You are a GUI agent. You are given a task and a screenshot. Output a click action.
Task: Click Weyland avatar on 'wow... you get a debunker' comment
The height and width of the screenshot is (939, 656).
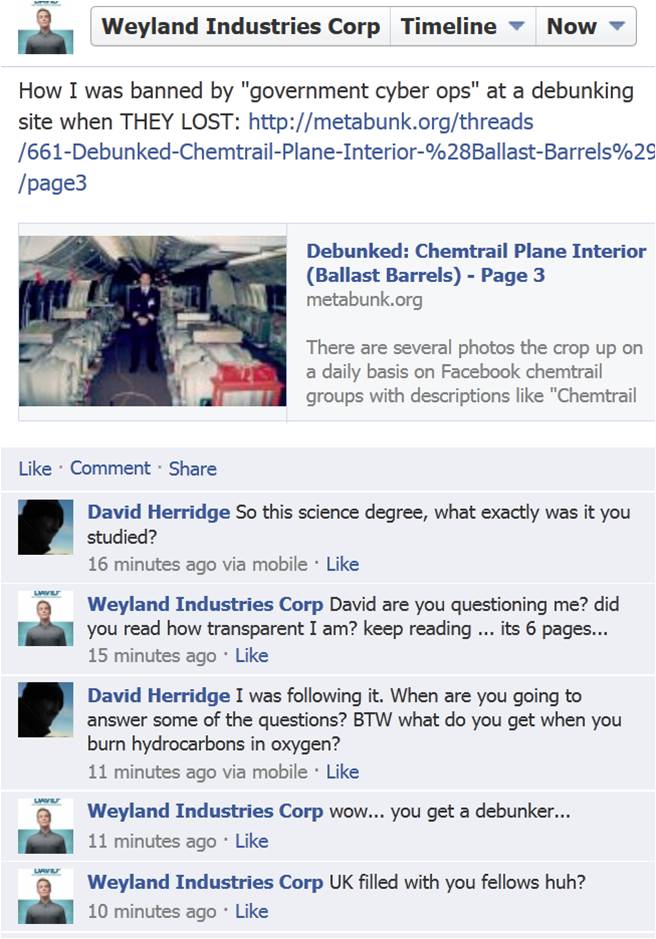[46, 826]
